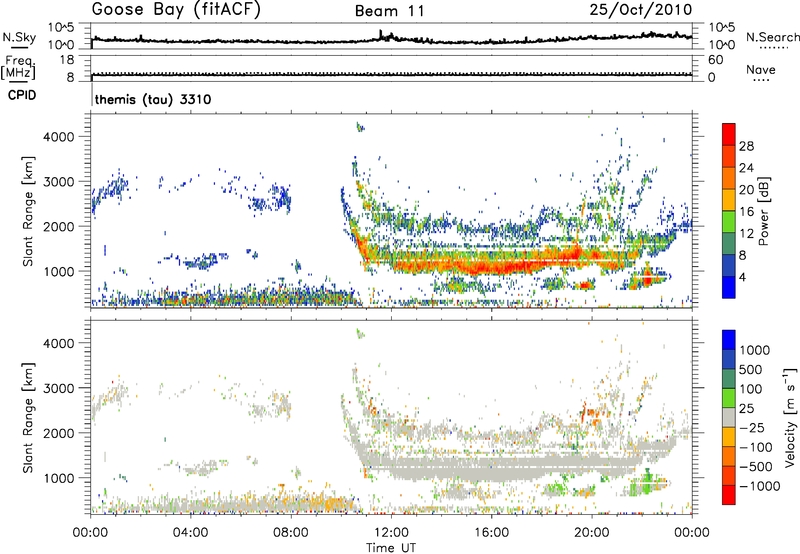Click the 3000 km tick of the power panel

(x=58, y=182)
